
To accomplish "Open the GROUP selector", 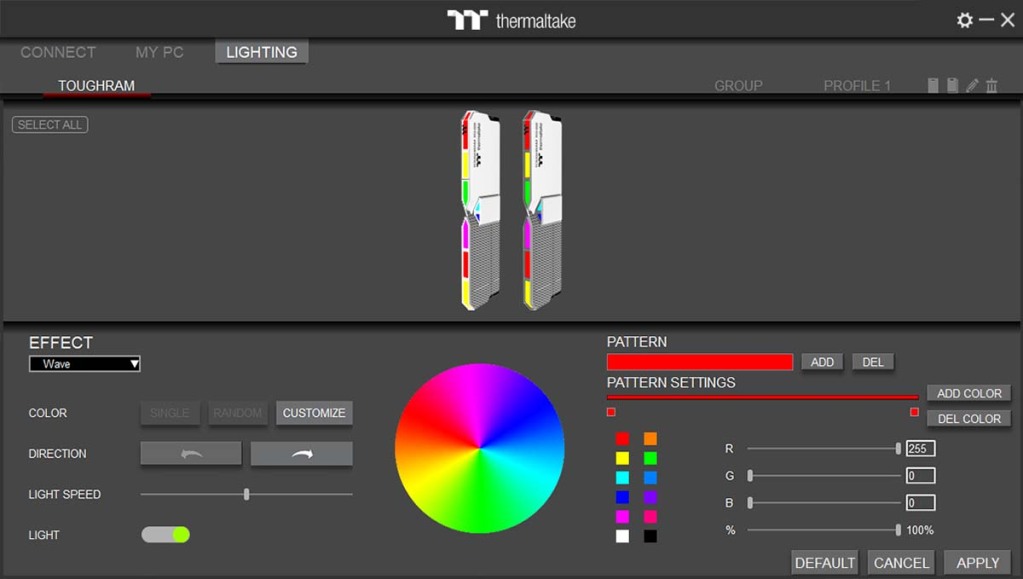I will coord(738,86).
